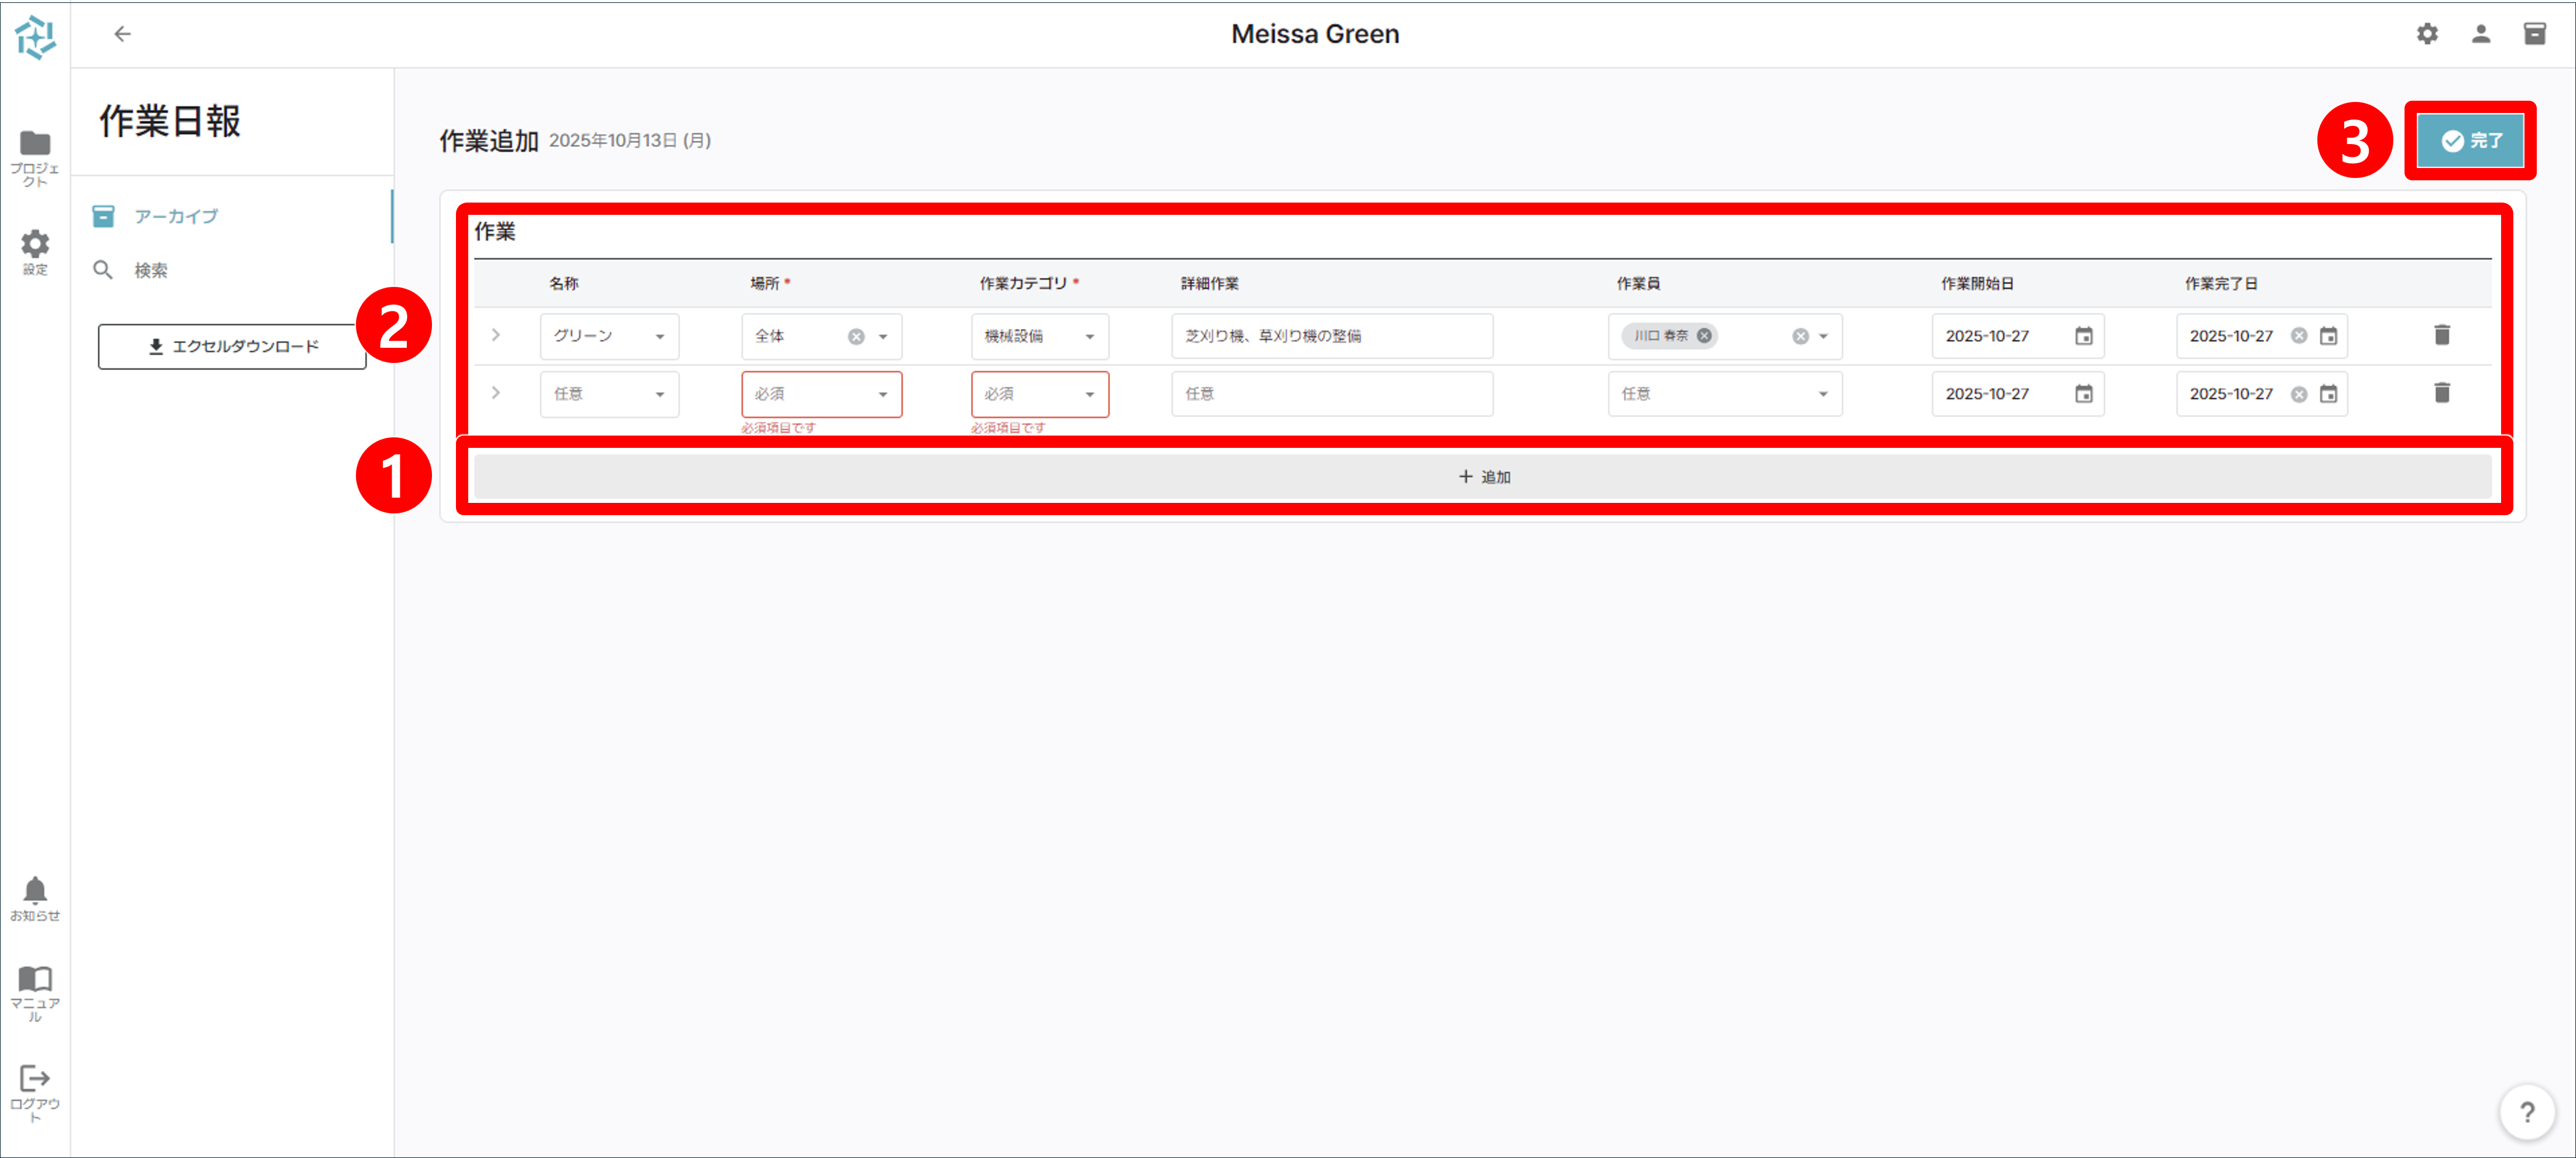Open calendar for first row start date
The image size is (2576, 1158).
tap(2083, 336)
